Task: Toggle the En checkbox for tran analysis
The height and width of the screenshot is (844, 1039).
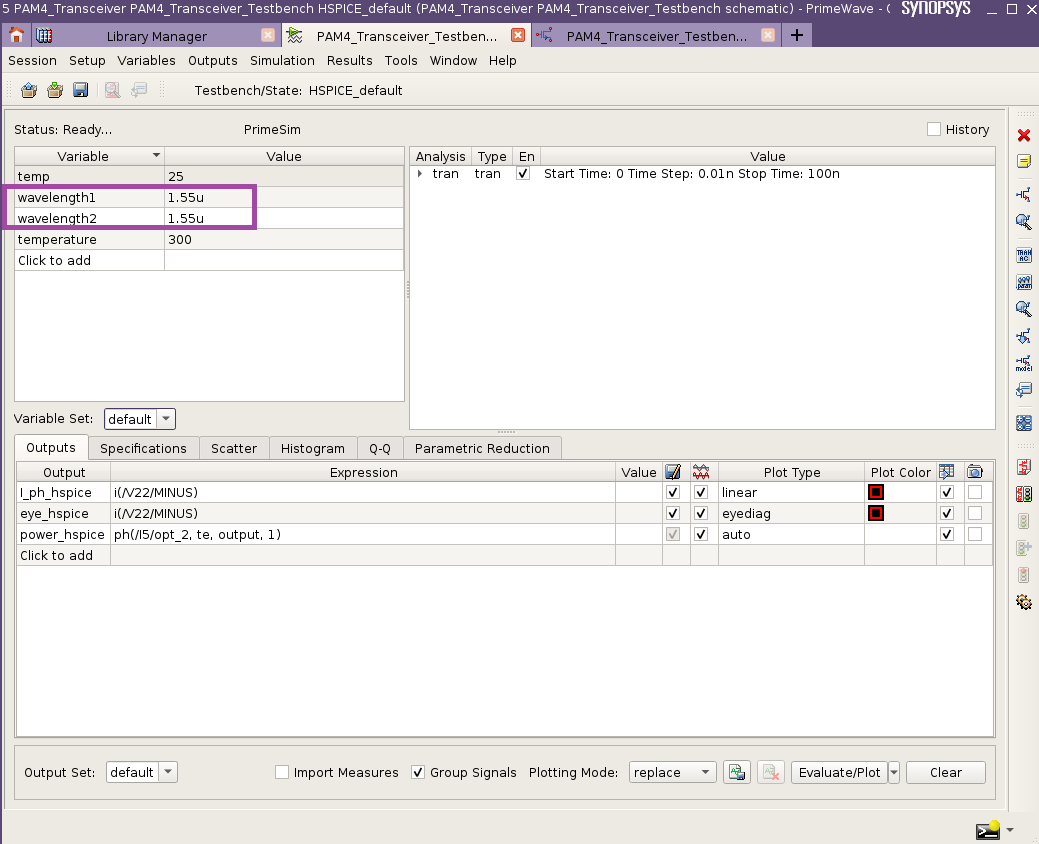Action: coord(523,174)
